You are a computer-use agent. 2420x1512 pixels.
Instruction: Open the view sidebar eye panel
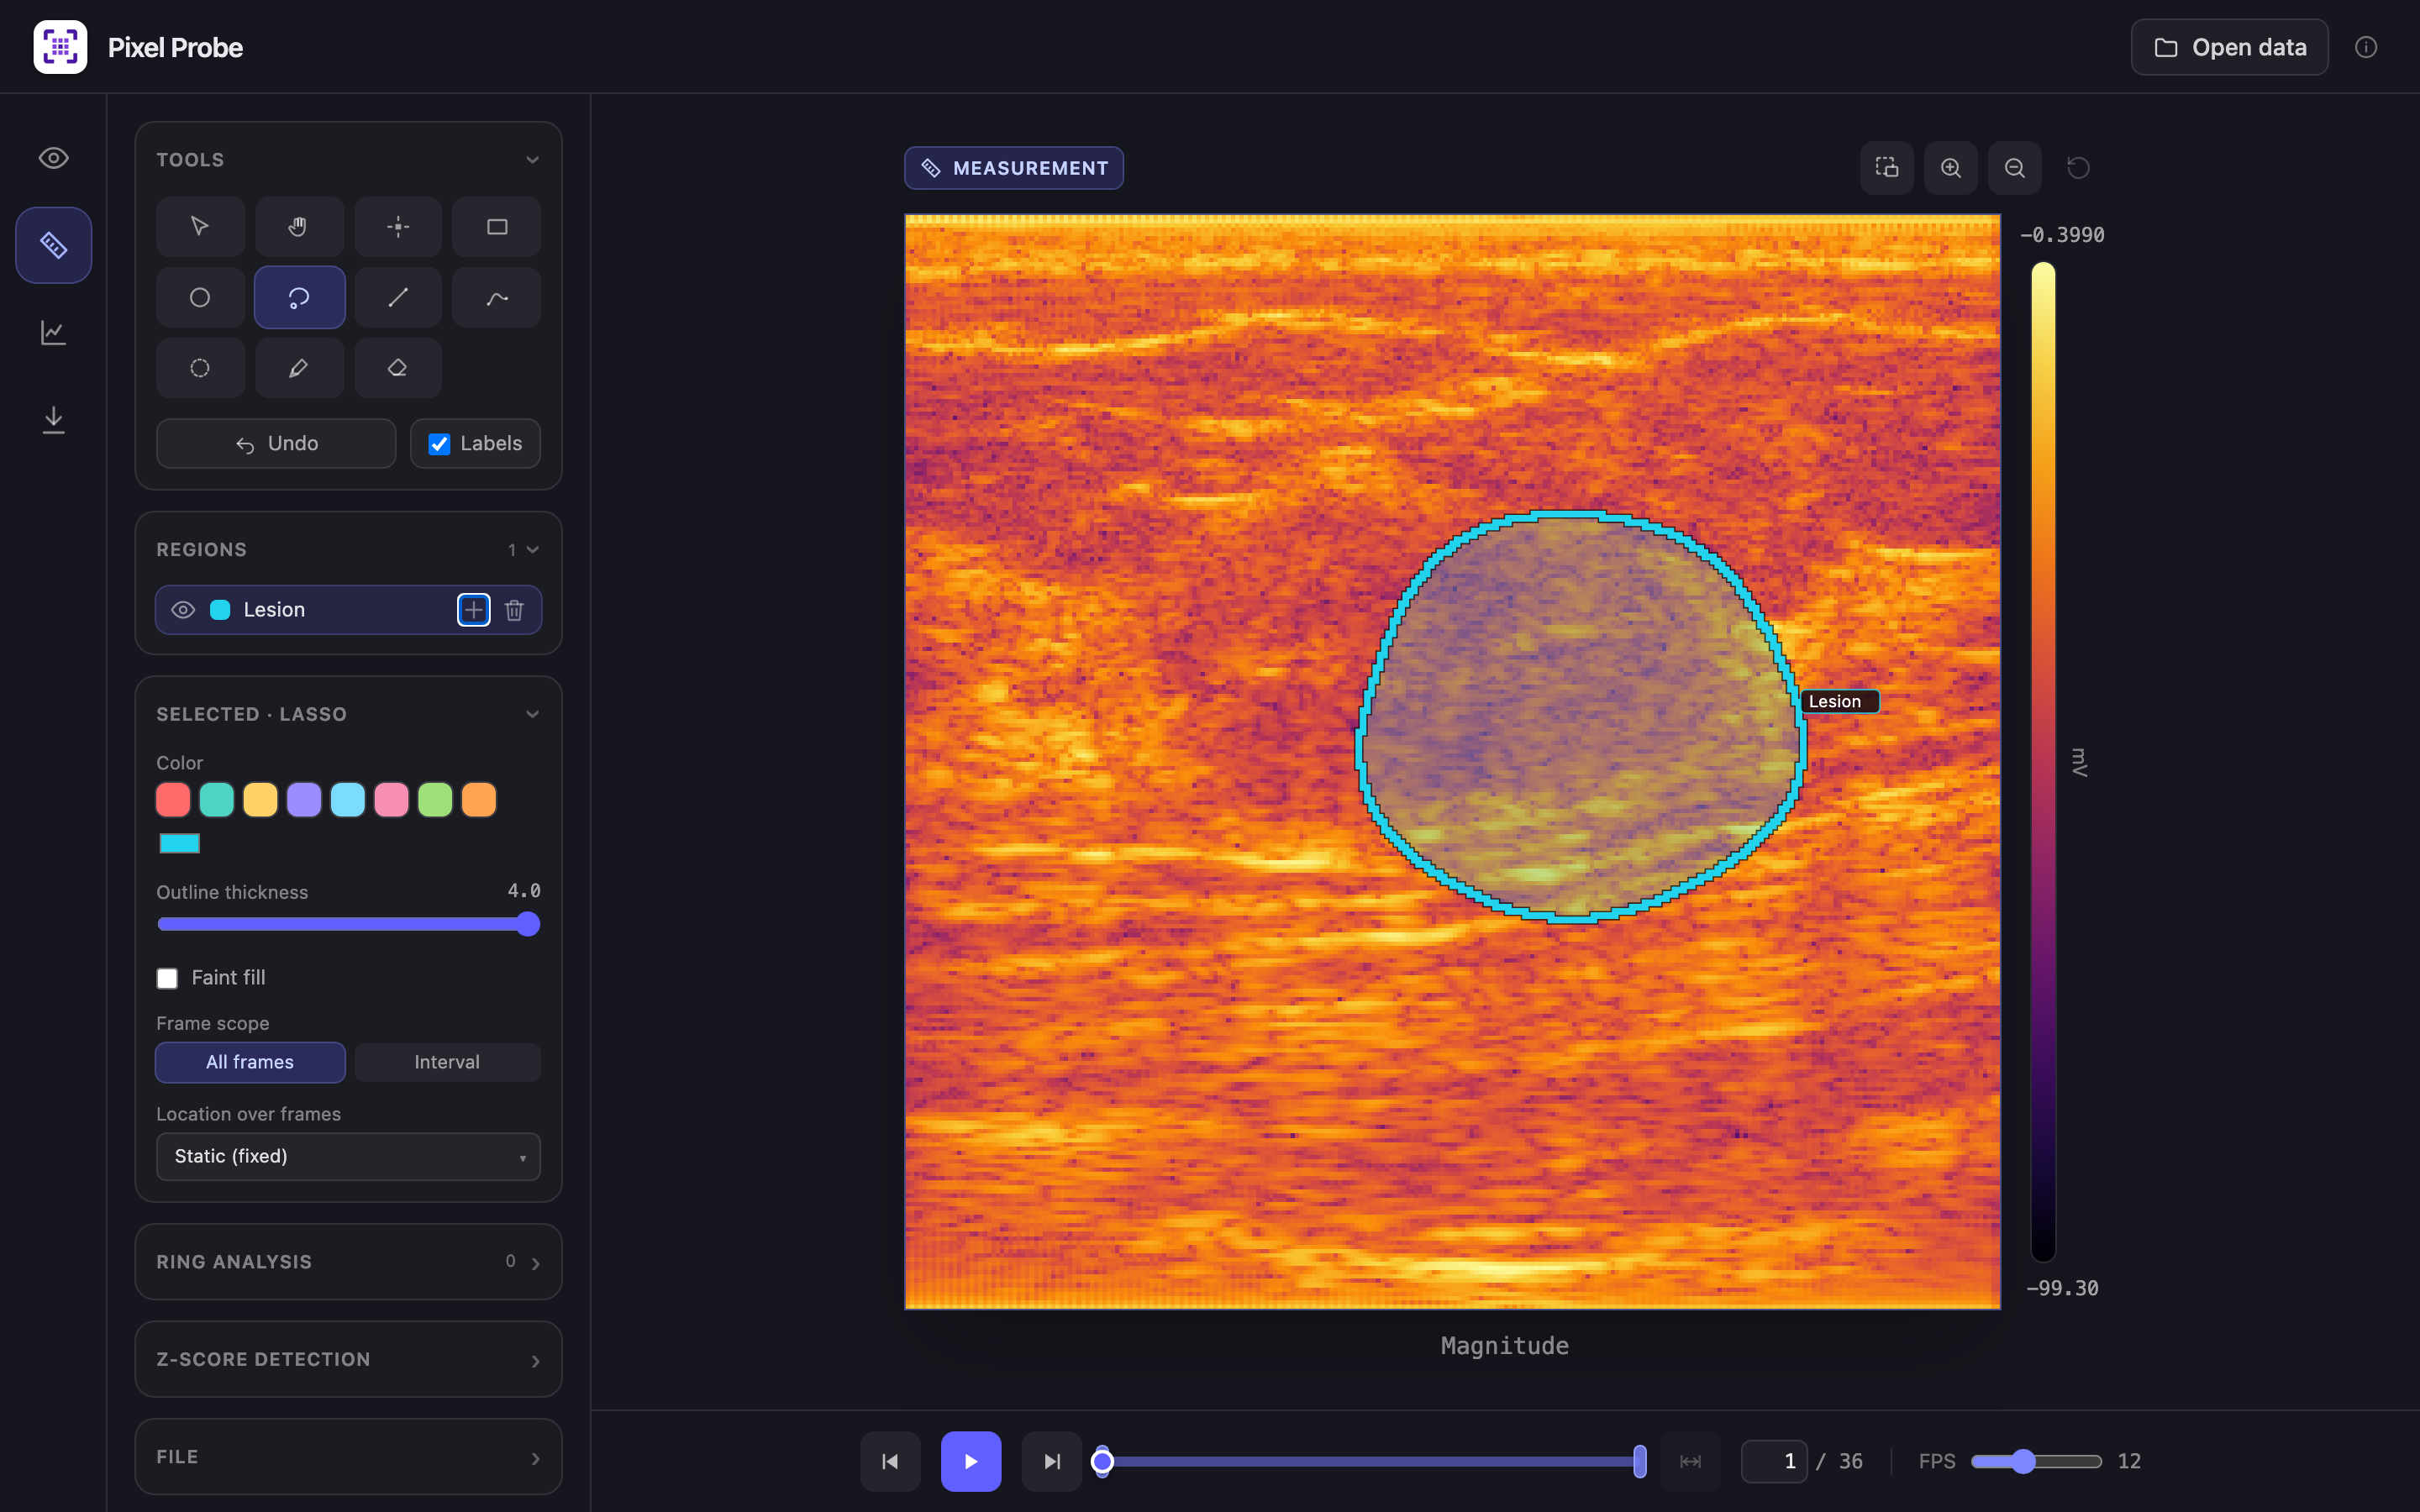point(54,158)
